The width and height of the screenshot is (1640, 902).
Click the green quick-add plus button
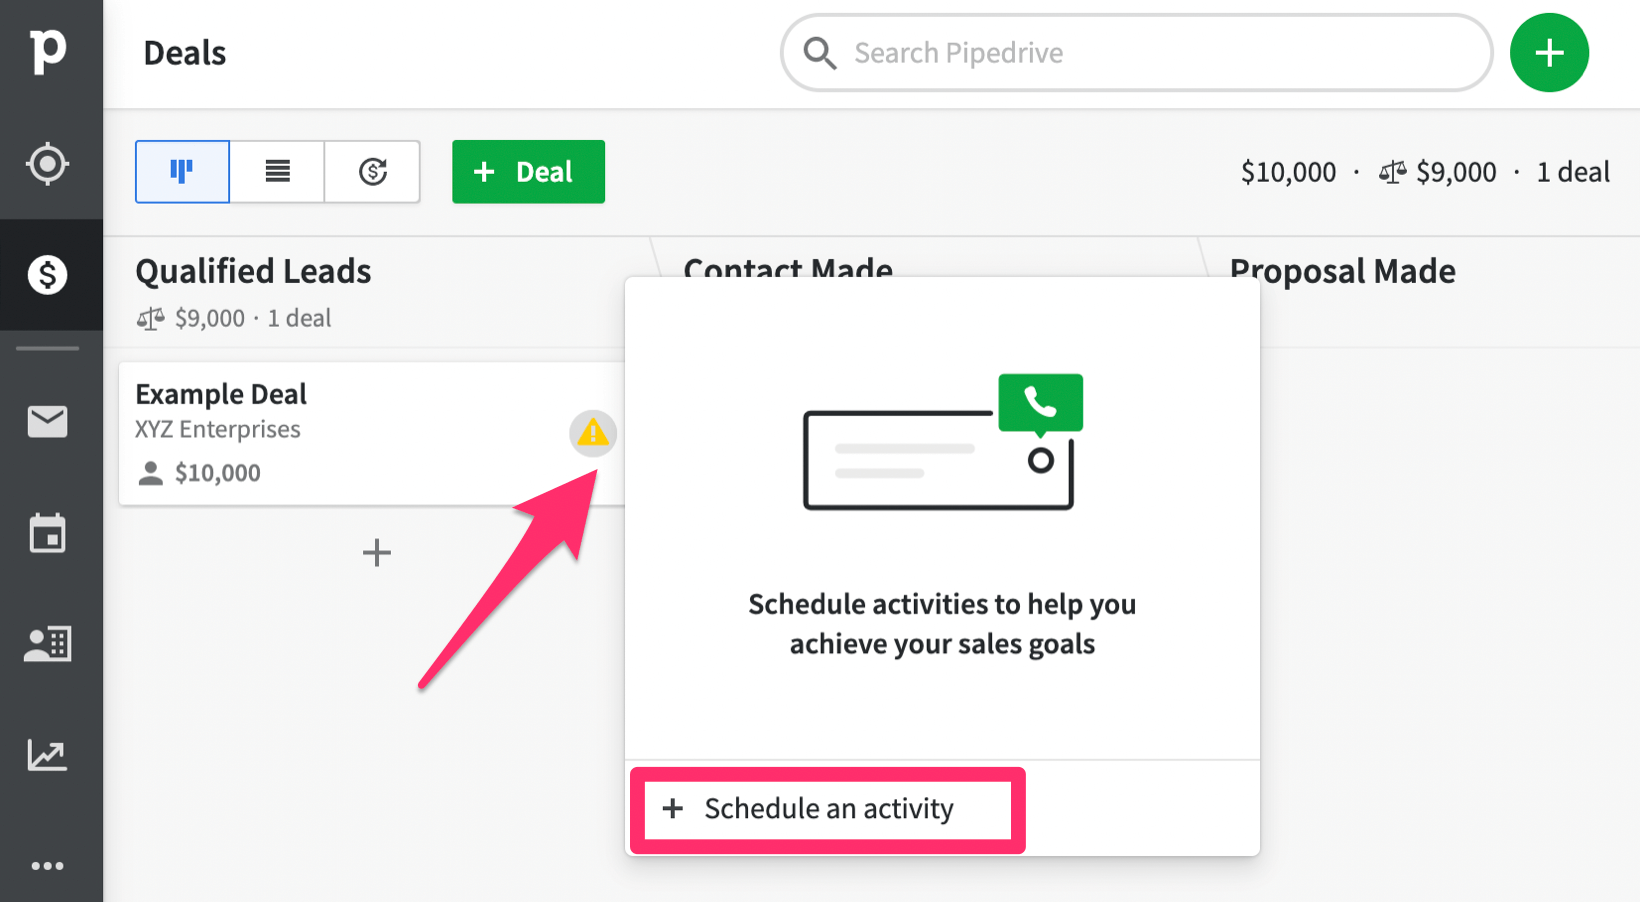[1549, 53]
